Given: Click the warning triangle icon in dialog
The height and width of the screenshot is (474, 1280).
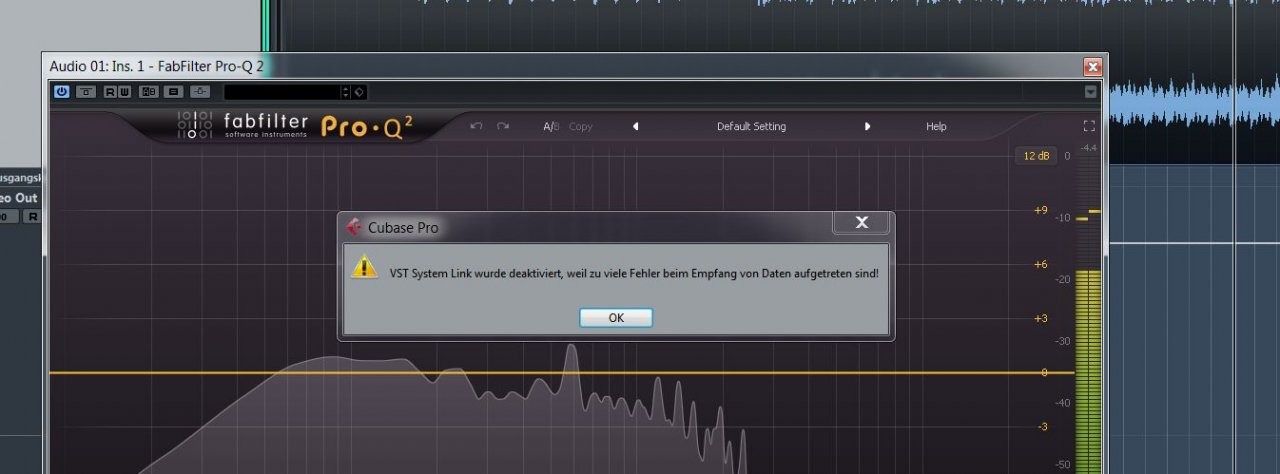Looking at the screenshot, I should point(364,267).
